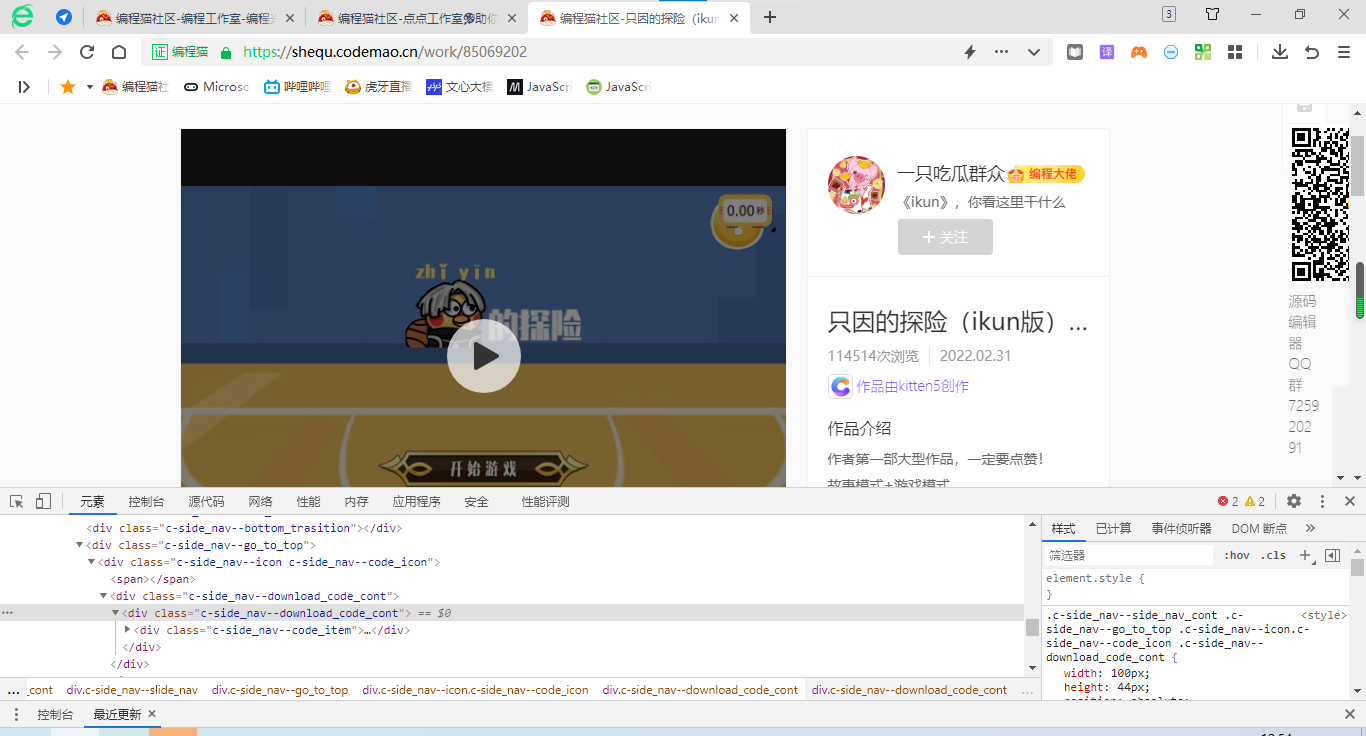Click the red error count indicator
Screen dimensions: 1366x736
1228,501
